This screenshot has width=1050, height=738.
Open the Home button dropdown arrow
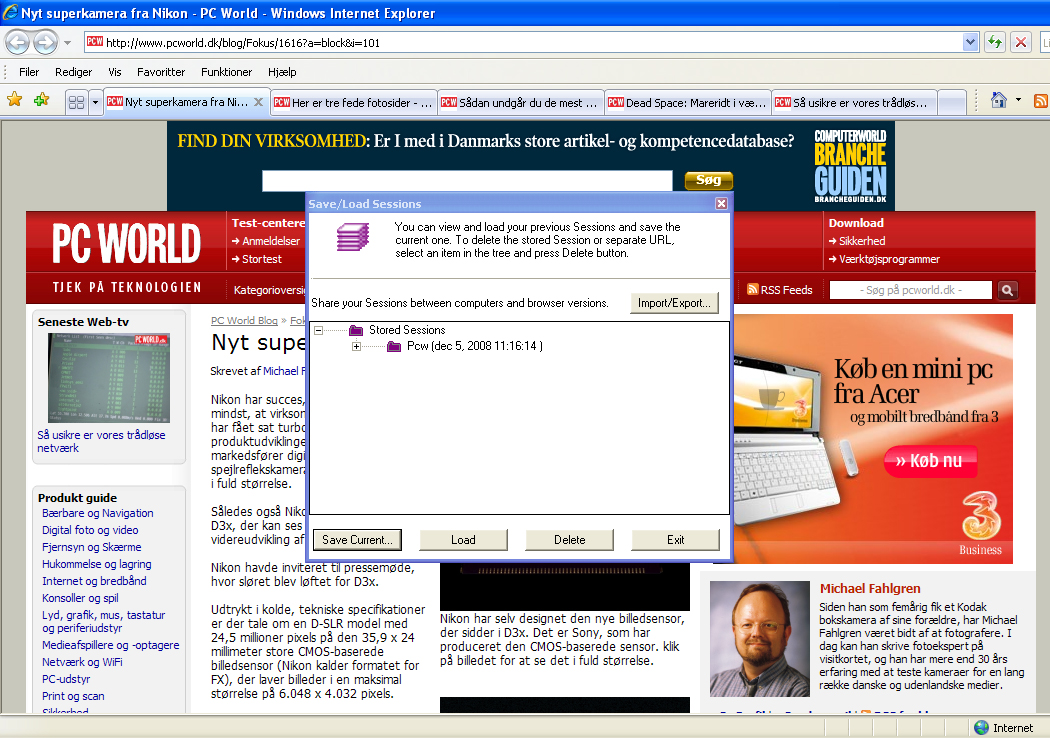click(1019, 100)
